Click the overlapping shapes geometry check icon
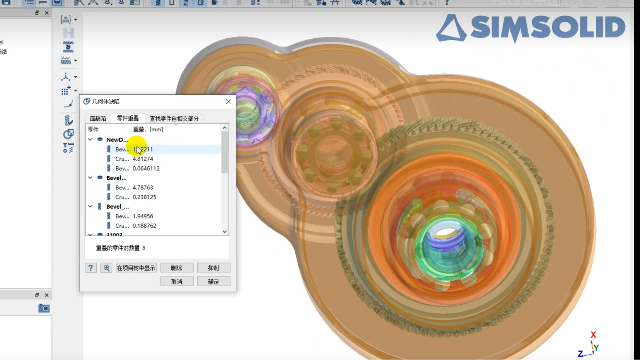Image resolution: width=640 pixels, height=360 pixels. point(68,134)
